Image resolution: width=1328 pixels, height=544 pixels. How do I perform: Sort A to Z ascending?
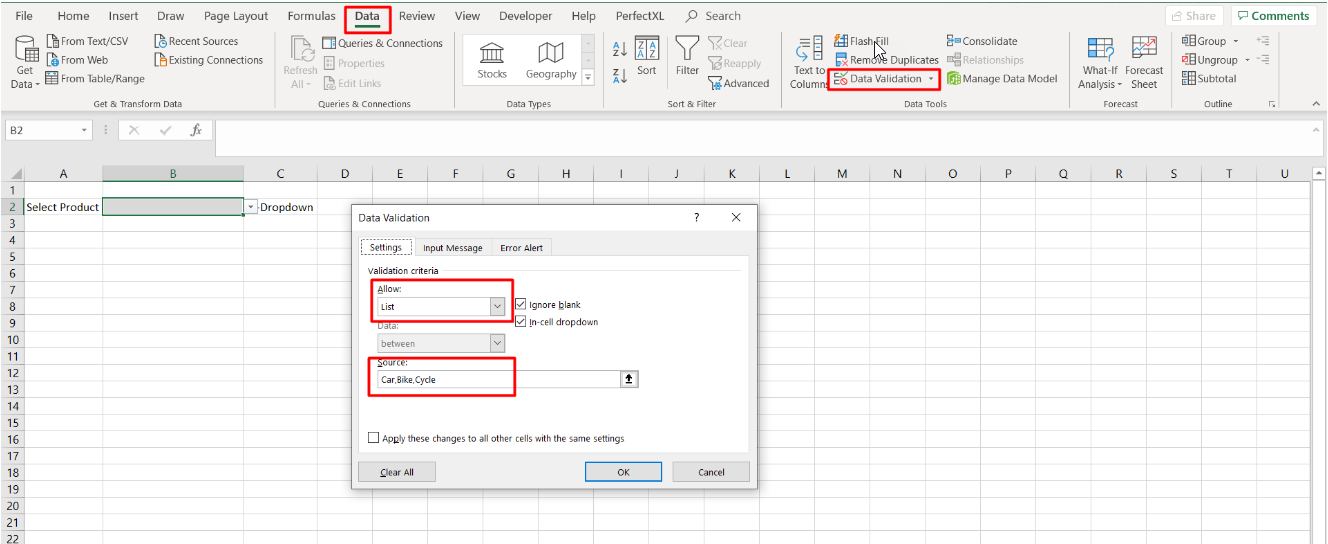619,49
